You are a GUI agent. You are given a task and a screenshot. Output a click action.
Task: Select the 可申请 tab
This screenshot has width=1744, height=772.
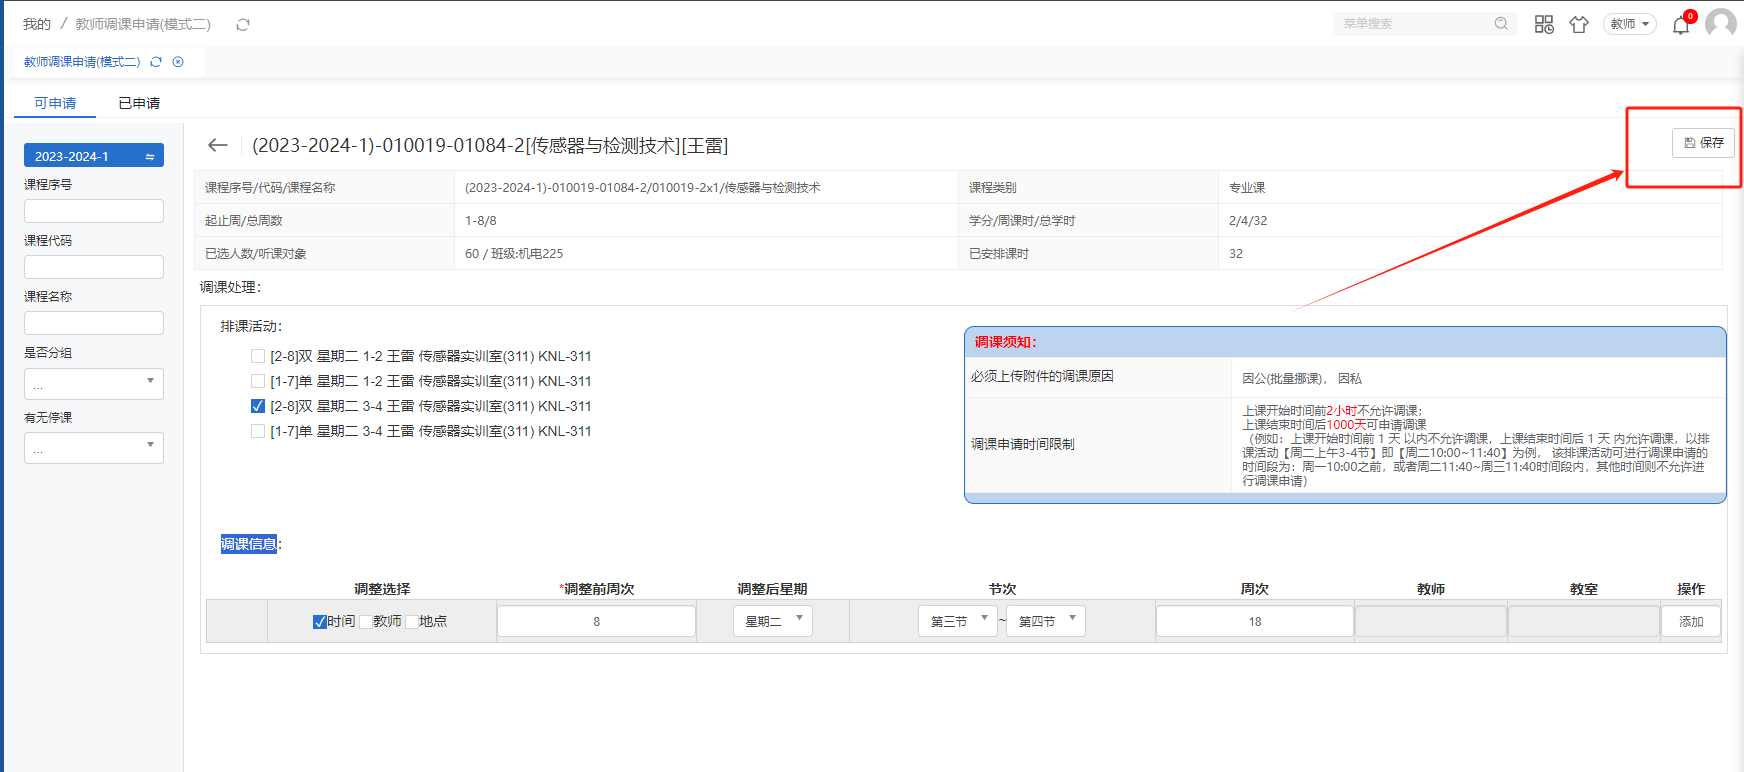click(x=55, y=103)
